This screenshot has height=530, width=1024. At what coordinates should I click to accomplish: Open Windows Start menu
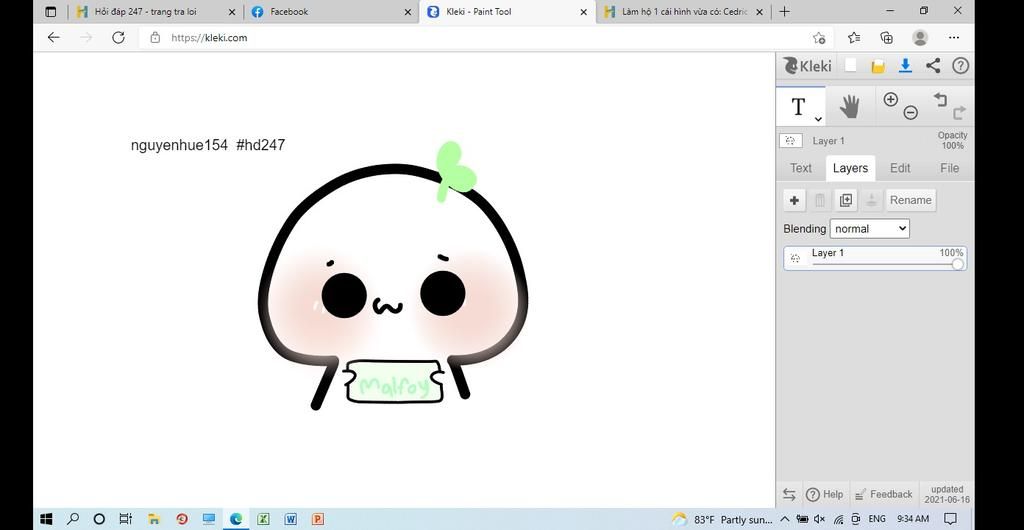pos(46,520)
